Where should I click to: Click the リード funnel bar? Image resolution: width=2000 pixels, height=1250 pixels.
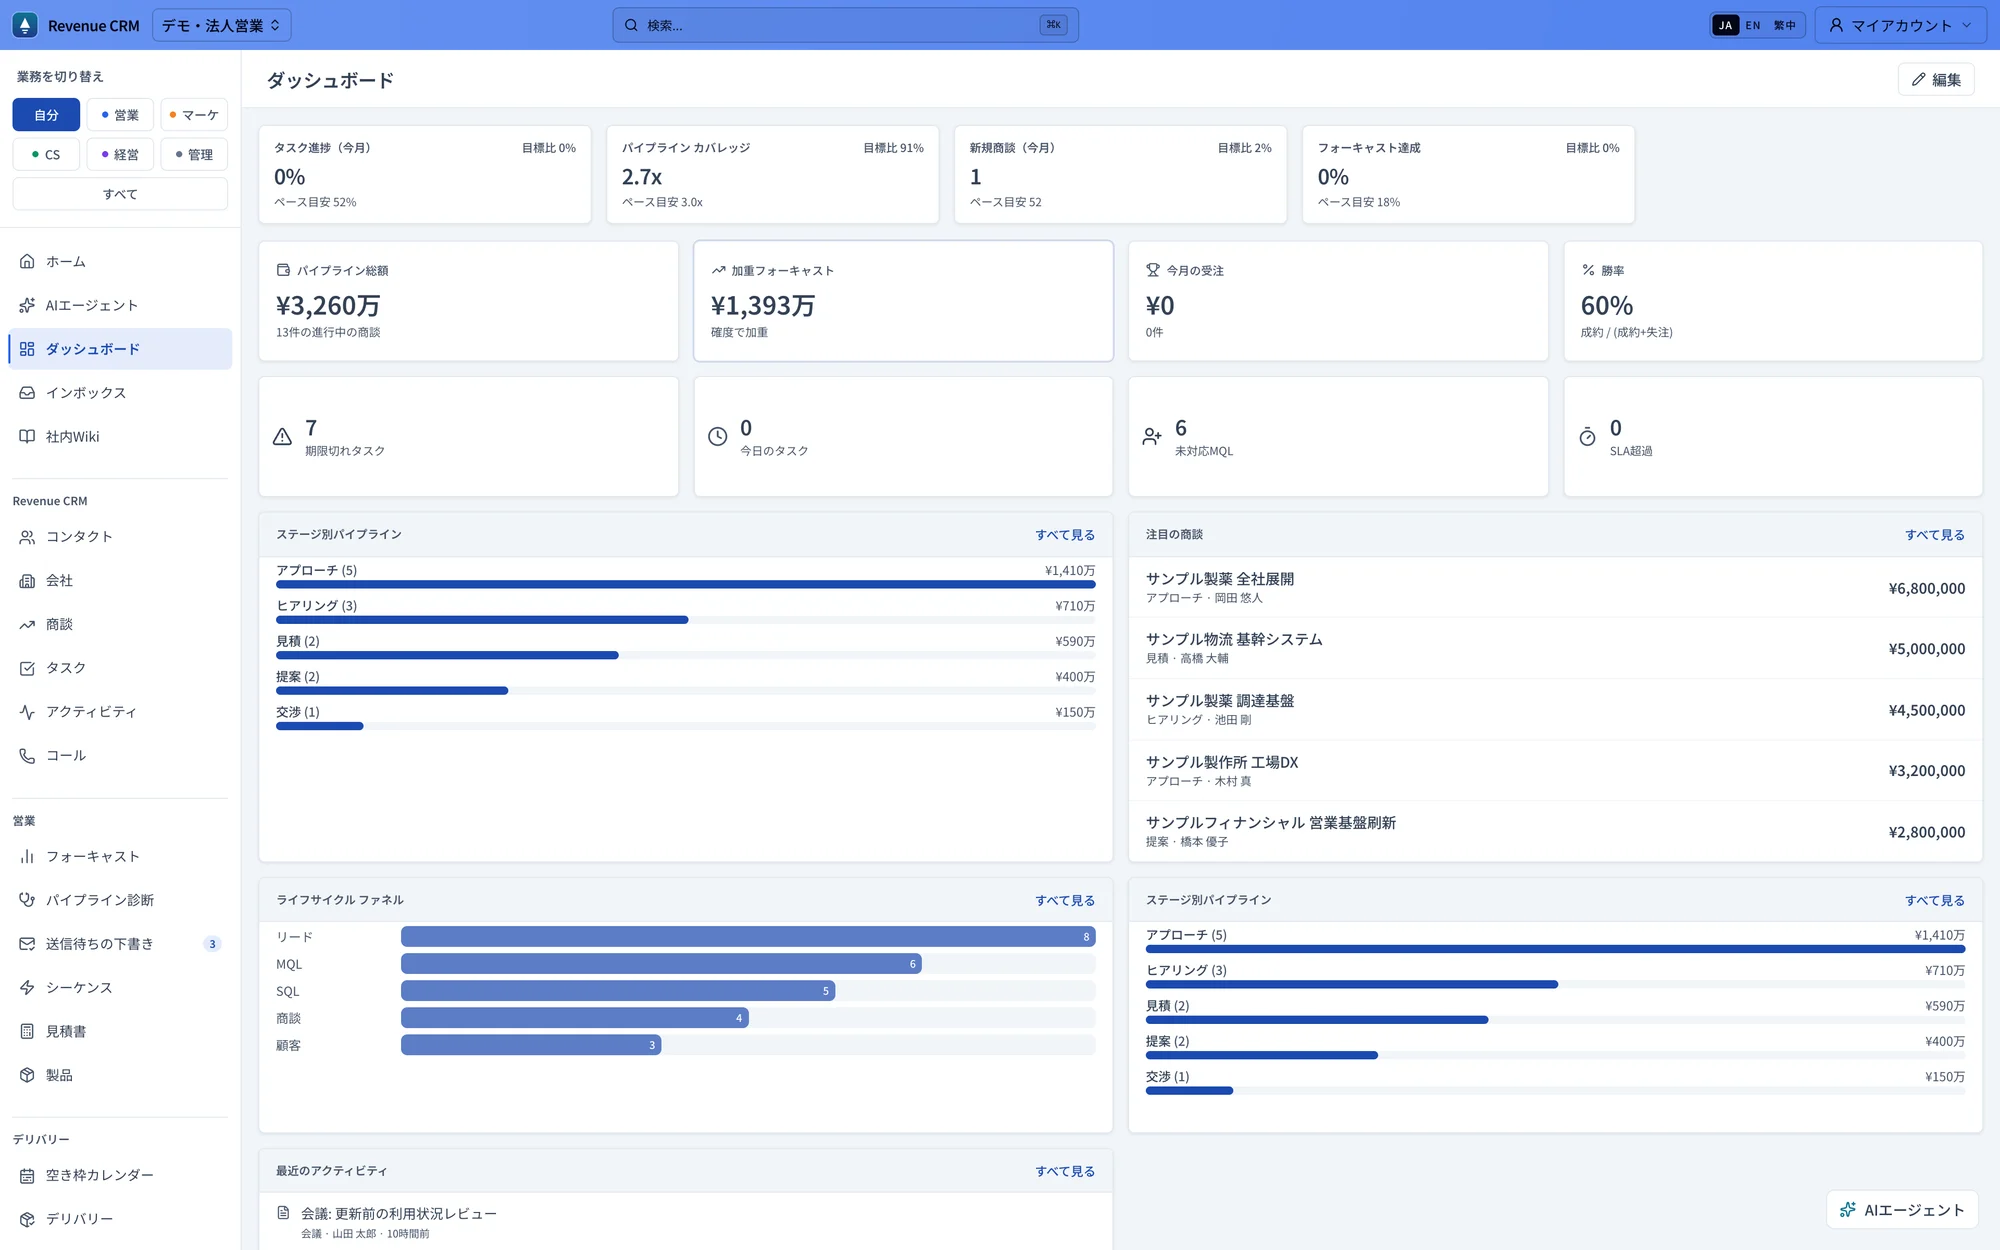coord(748,937)
